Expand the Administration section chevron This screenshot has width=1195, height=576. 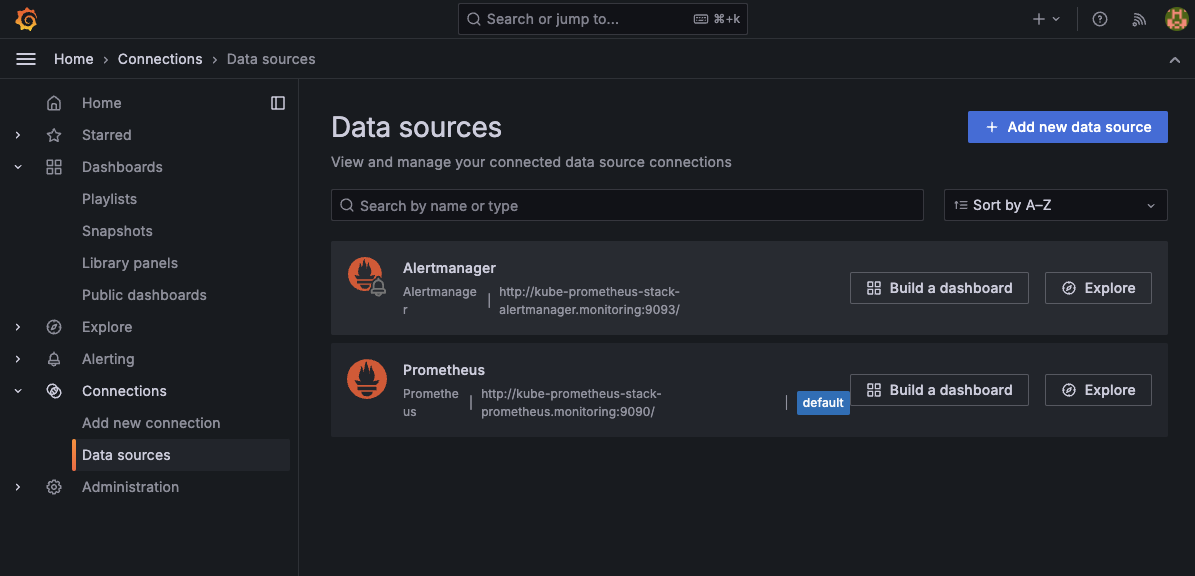[x=18, y=487]
